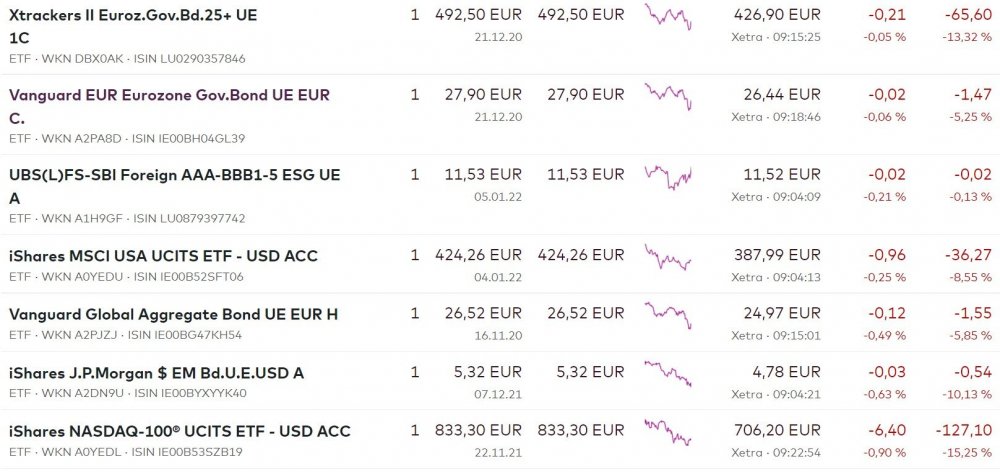1000x472 pixels.
Task: View the iShares MSCI USA price sparkline
Action: [x=668, y=258]
